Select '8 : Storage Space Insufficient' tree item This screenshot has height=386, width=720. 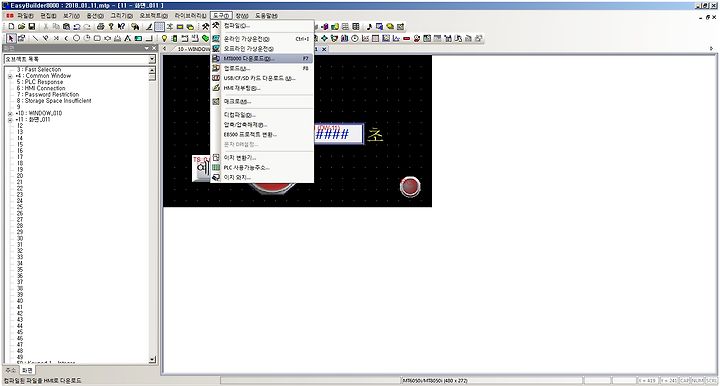(x=54, y=101)
